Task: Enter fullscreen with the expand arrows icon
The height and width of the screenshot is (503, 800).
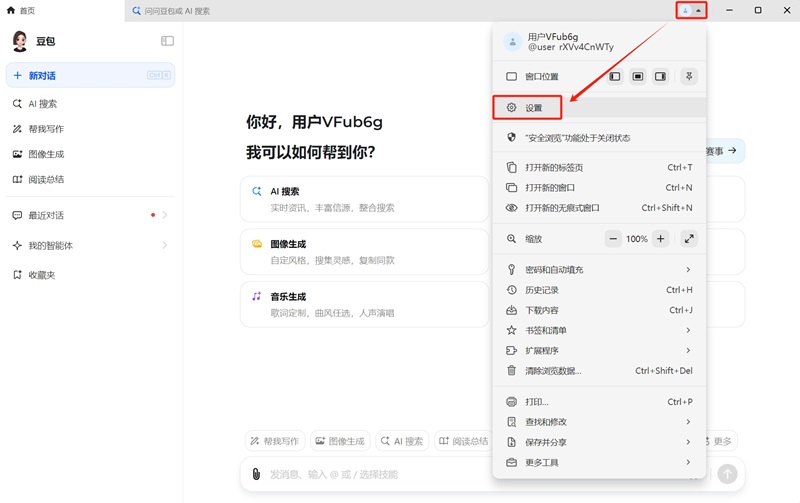Action: (689, 239)
